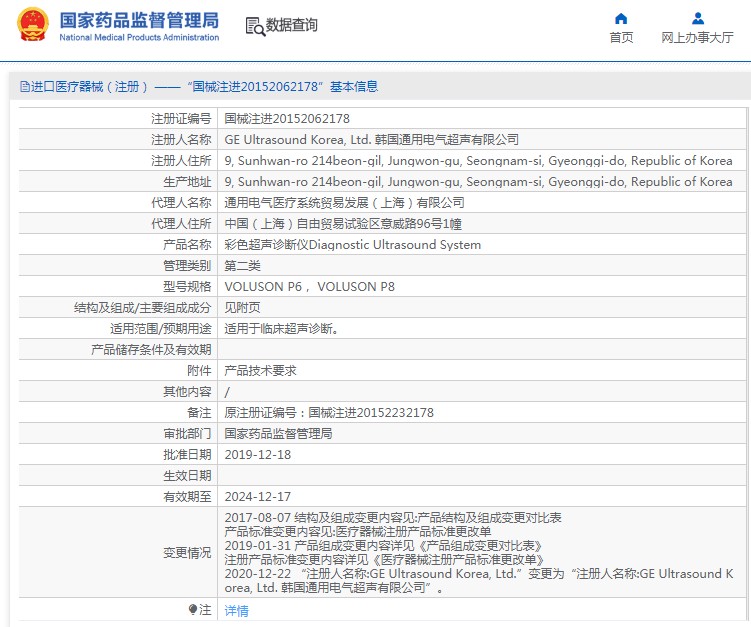The width and height of the screenshot is (751, 627).
Task: Select the 2019-01-31 change record line
Action: point(384,546)
